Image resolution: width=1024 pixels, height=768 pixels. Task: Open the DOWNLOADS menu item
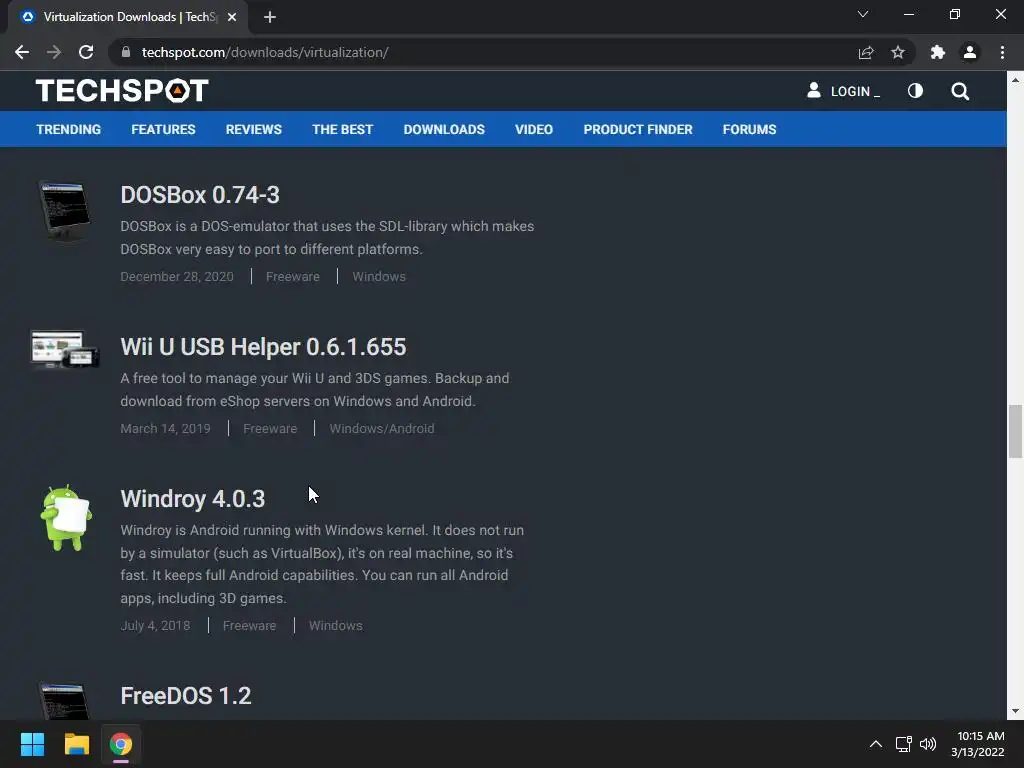coord(444,129)
